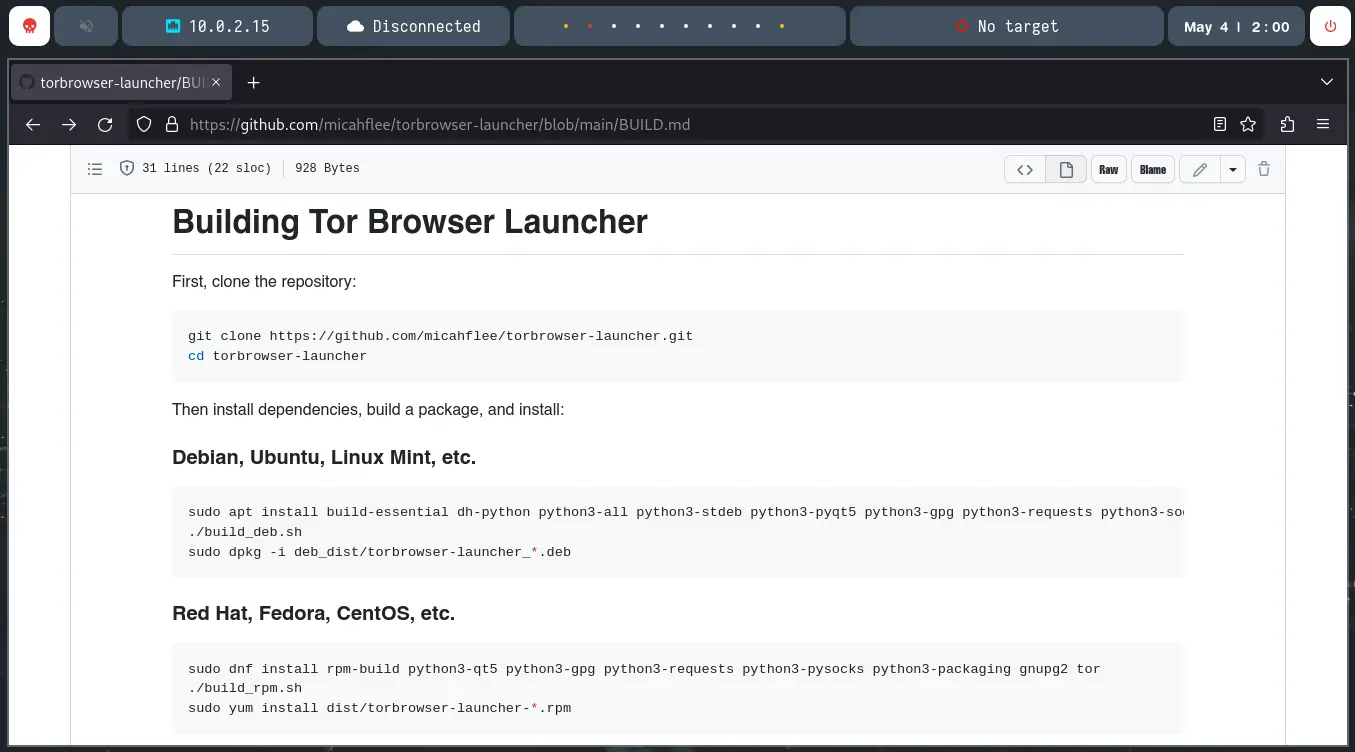Bookmark this page with star icon
The width and height of the screenshot is (1355, 752).
1248,125
